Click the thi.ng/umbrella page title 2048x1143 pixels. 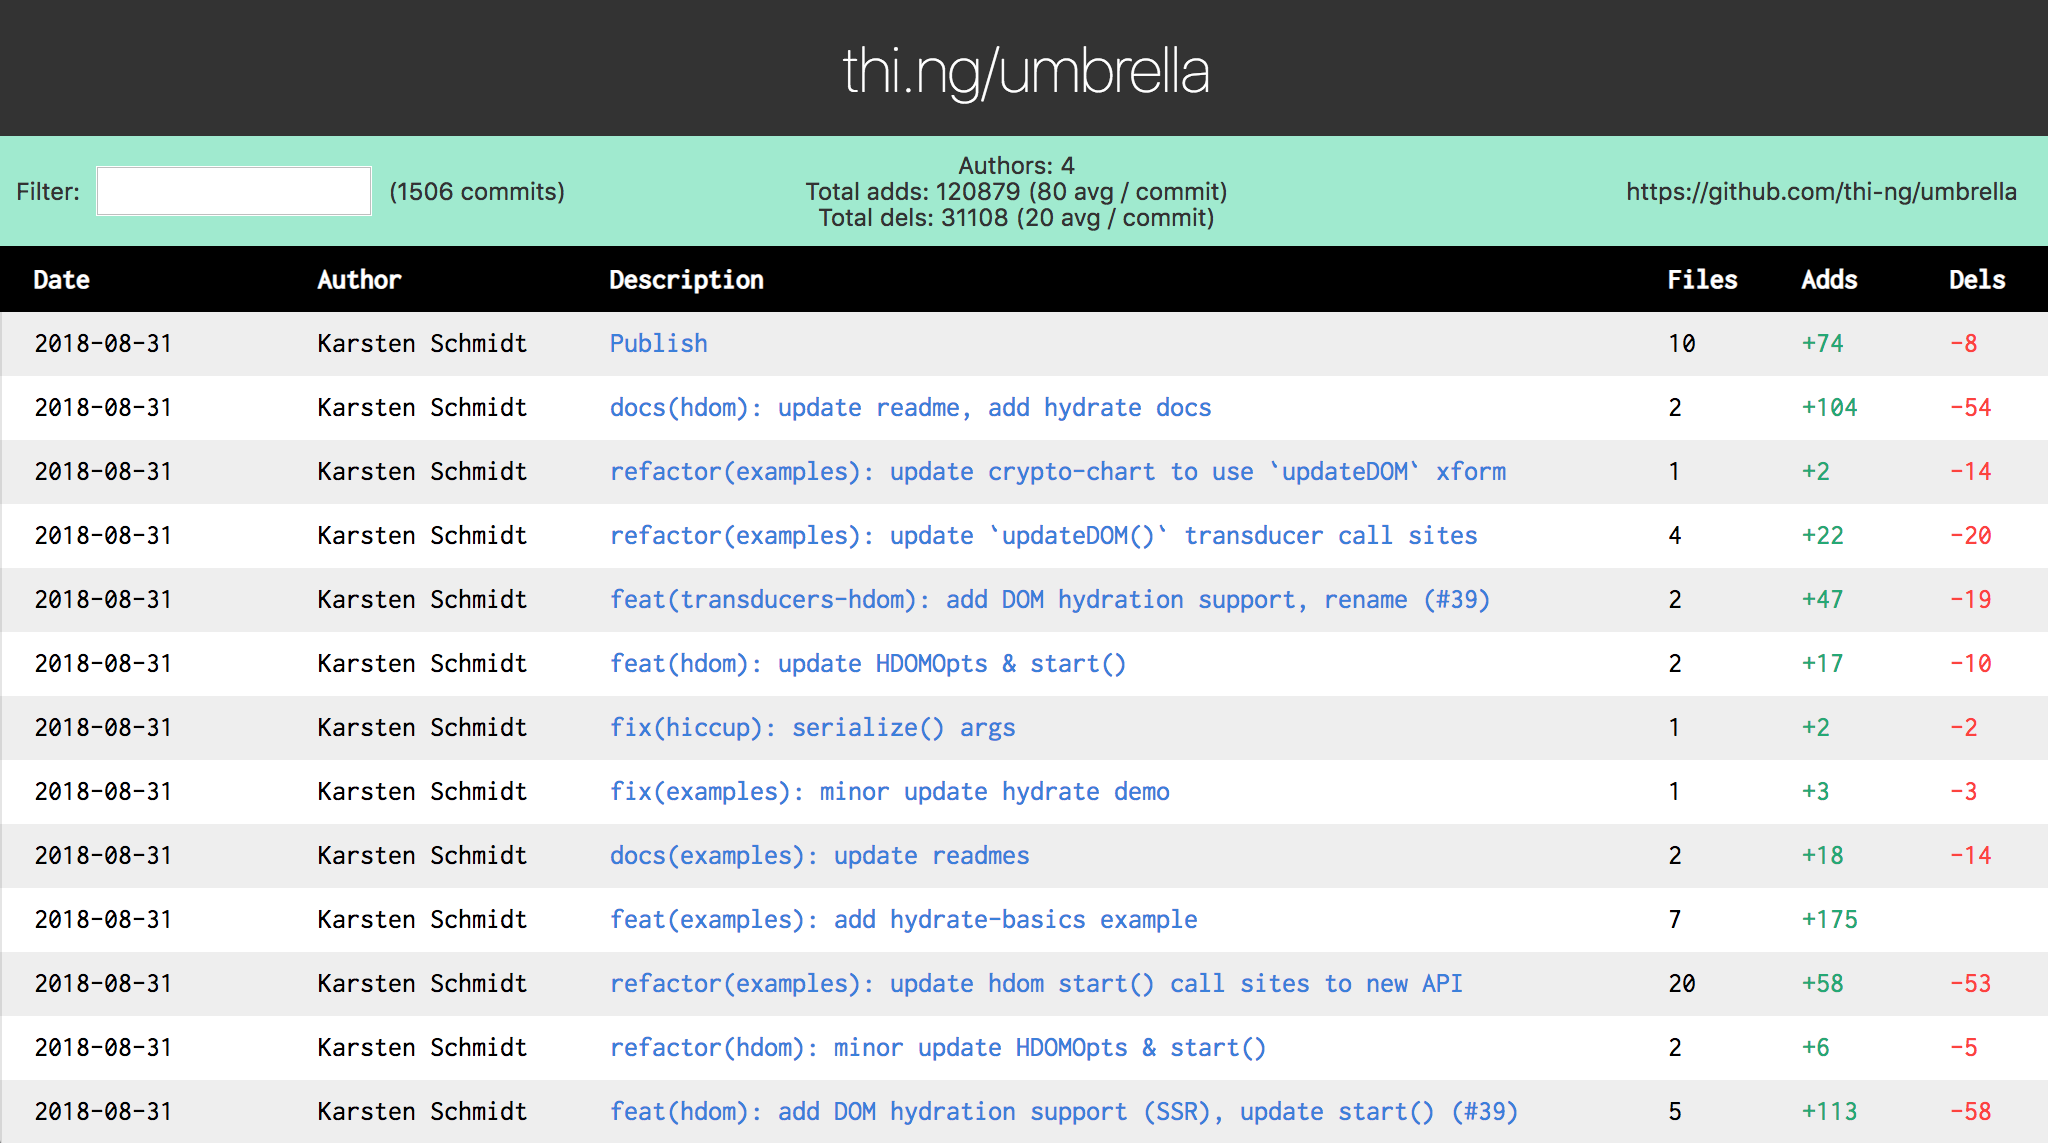coord(1025,70)
